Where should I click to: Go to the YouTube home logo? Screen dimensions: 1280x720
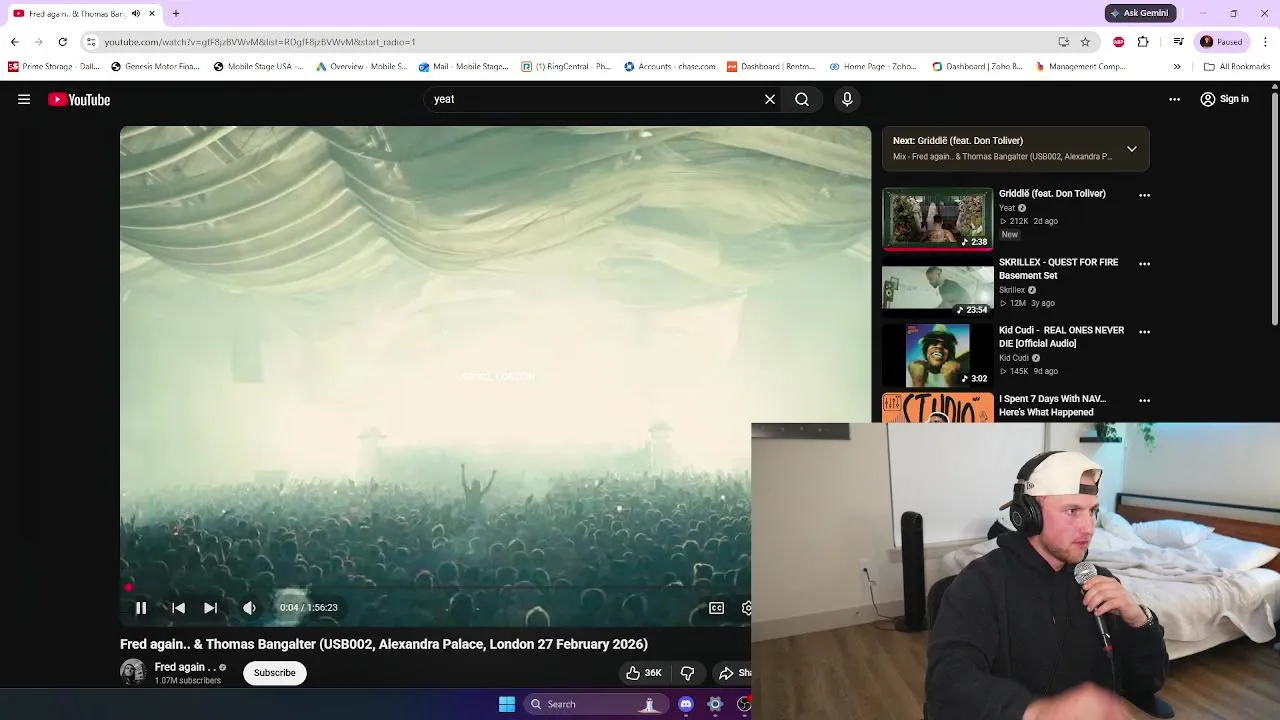79,99
